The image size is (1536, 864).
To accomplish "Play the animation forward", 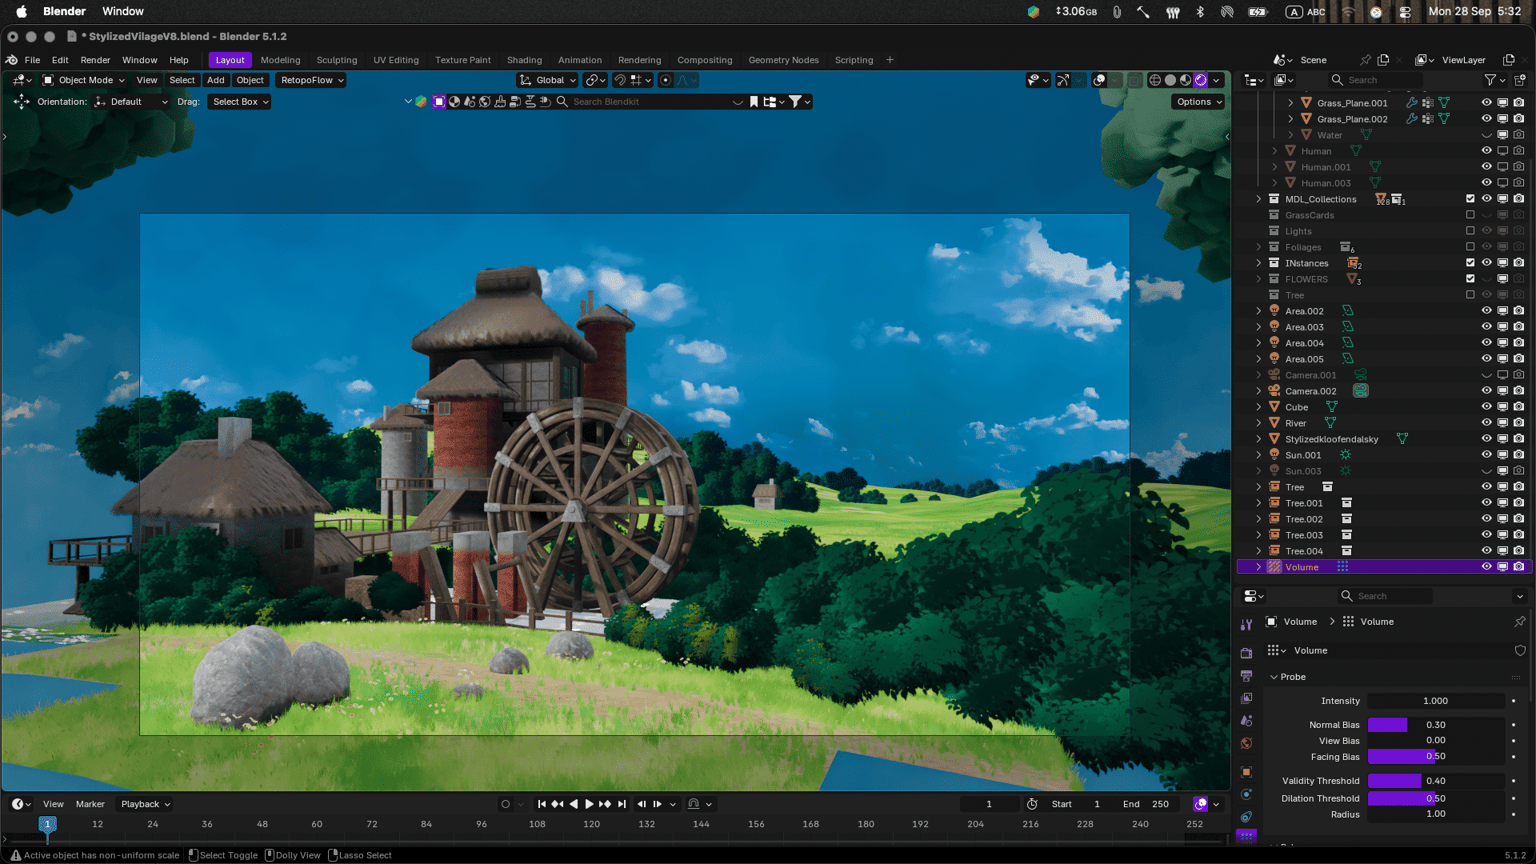I will pyautogui.click(x=589, y=804).
